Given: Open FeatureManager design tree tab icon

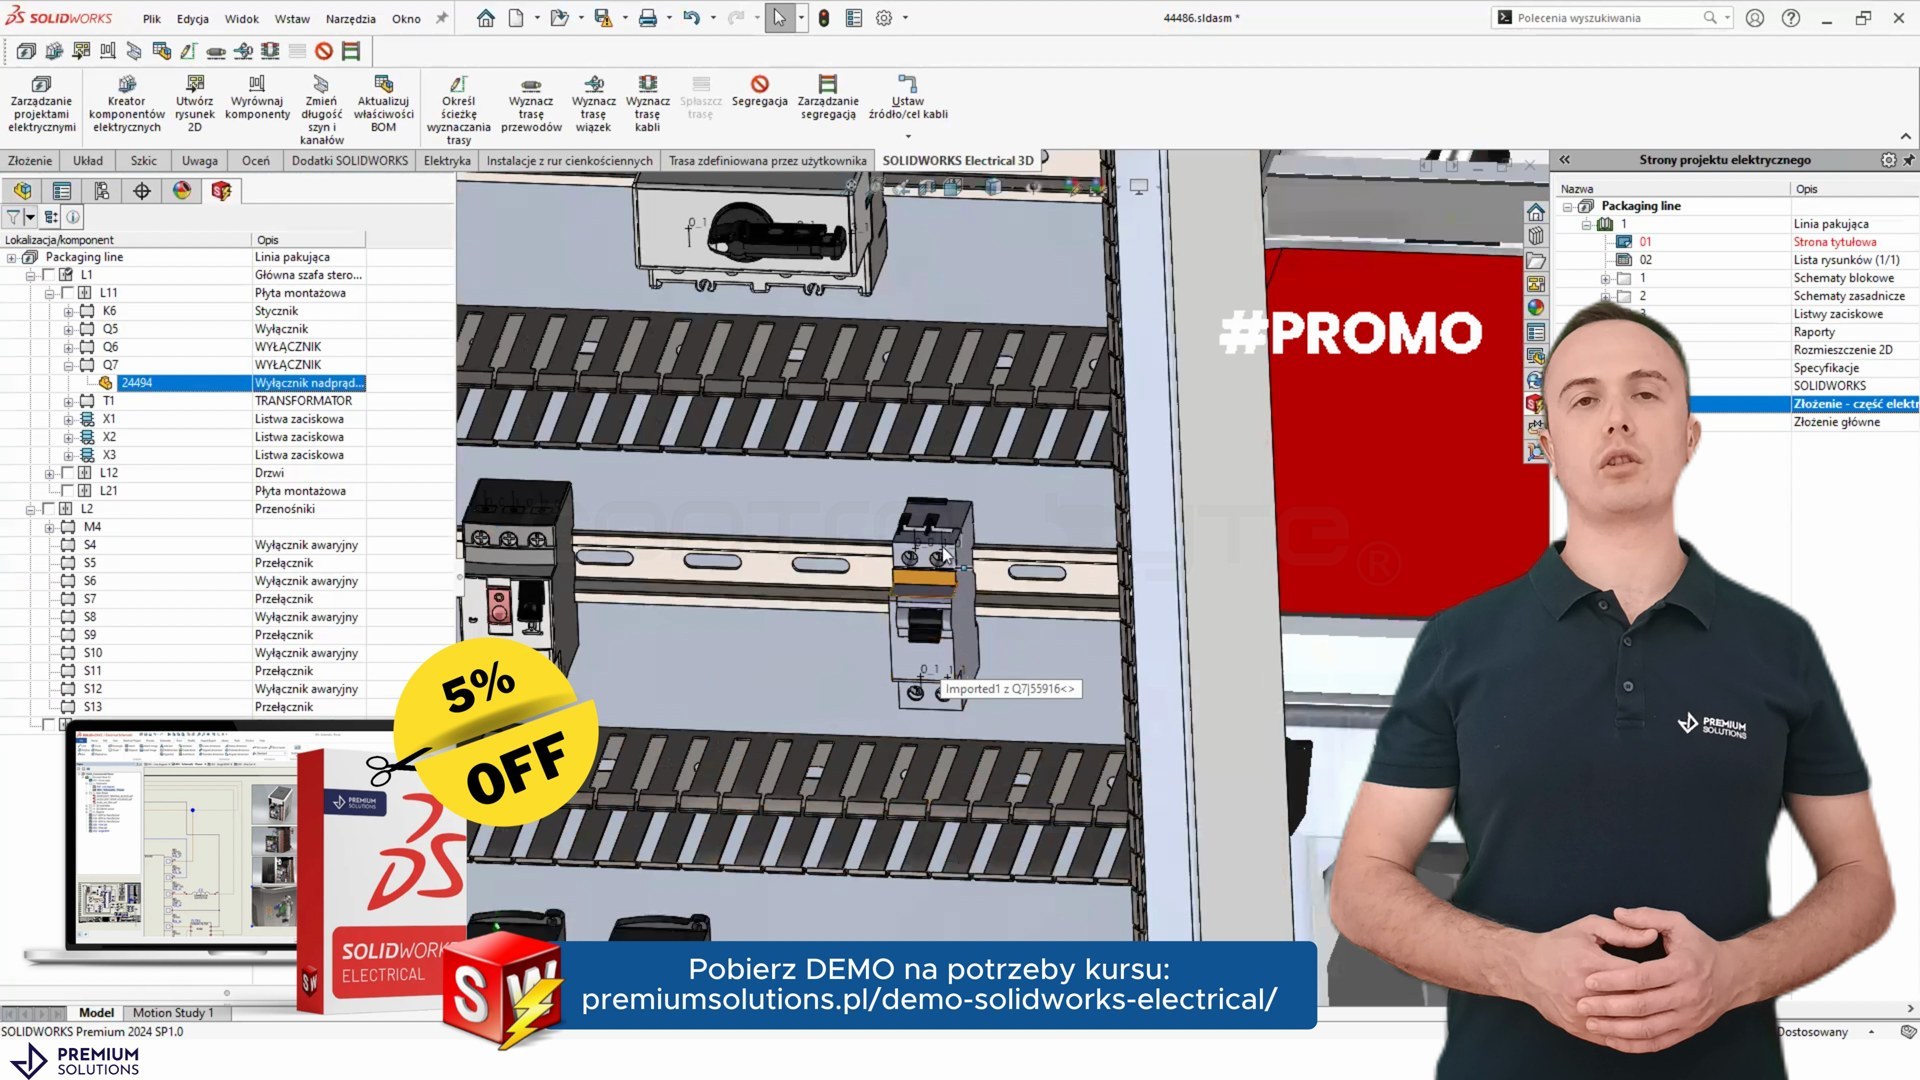Looking at the screenshot, I should [x=22, y=191].
